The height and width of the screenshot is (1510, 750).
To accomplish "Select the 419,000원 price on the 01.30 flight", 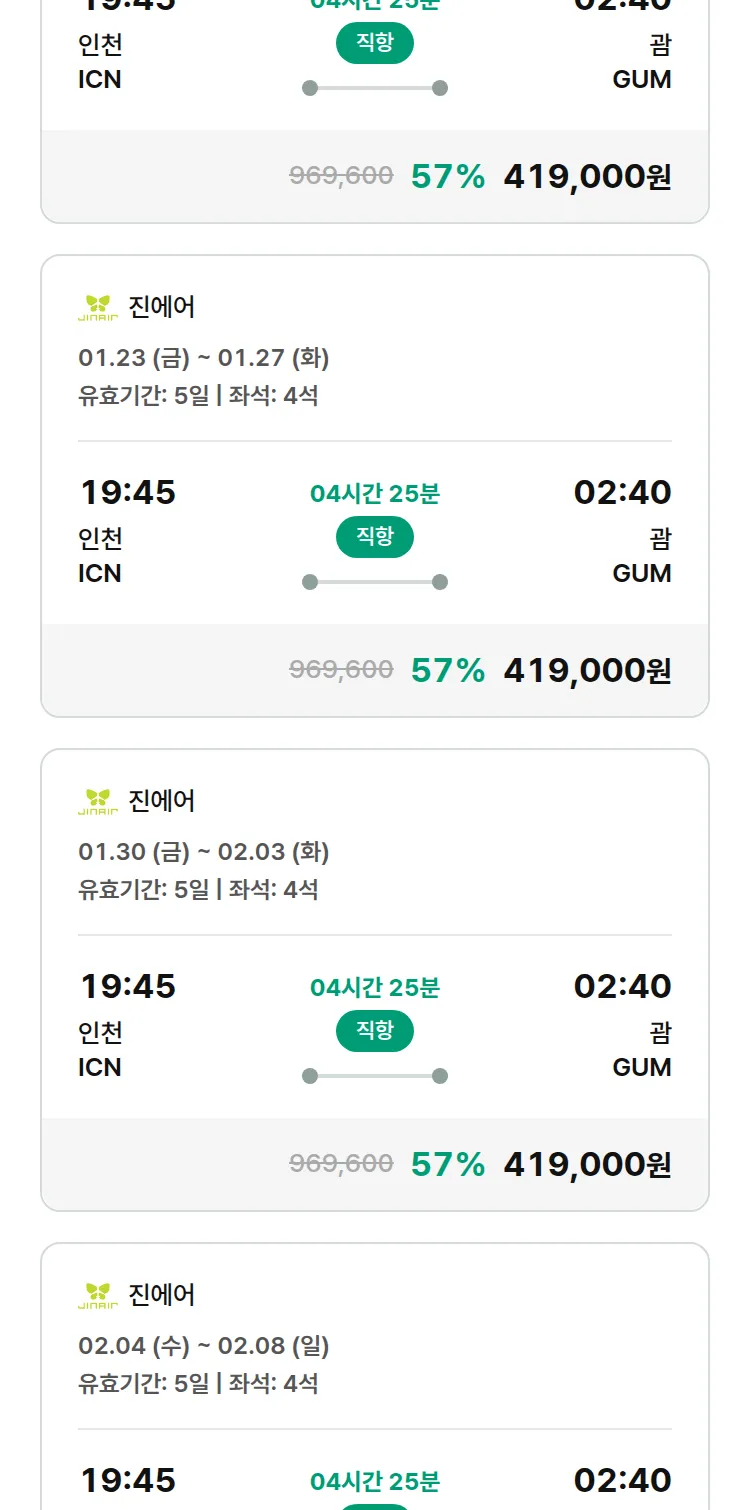I will tap(587, 1164).
